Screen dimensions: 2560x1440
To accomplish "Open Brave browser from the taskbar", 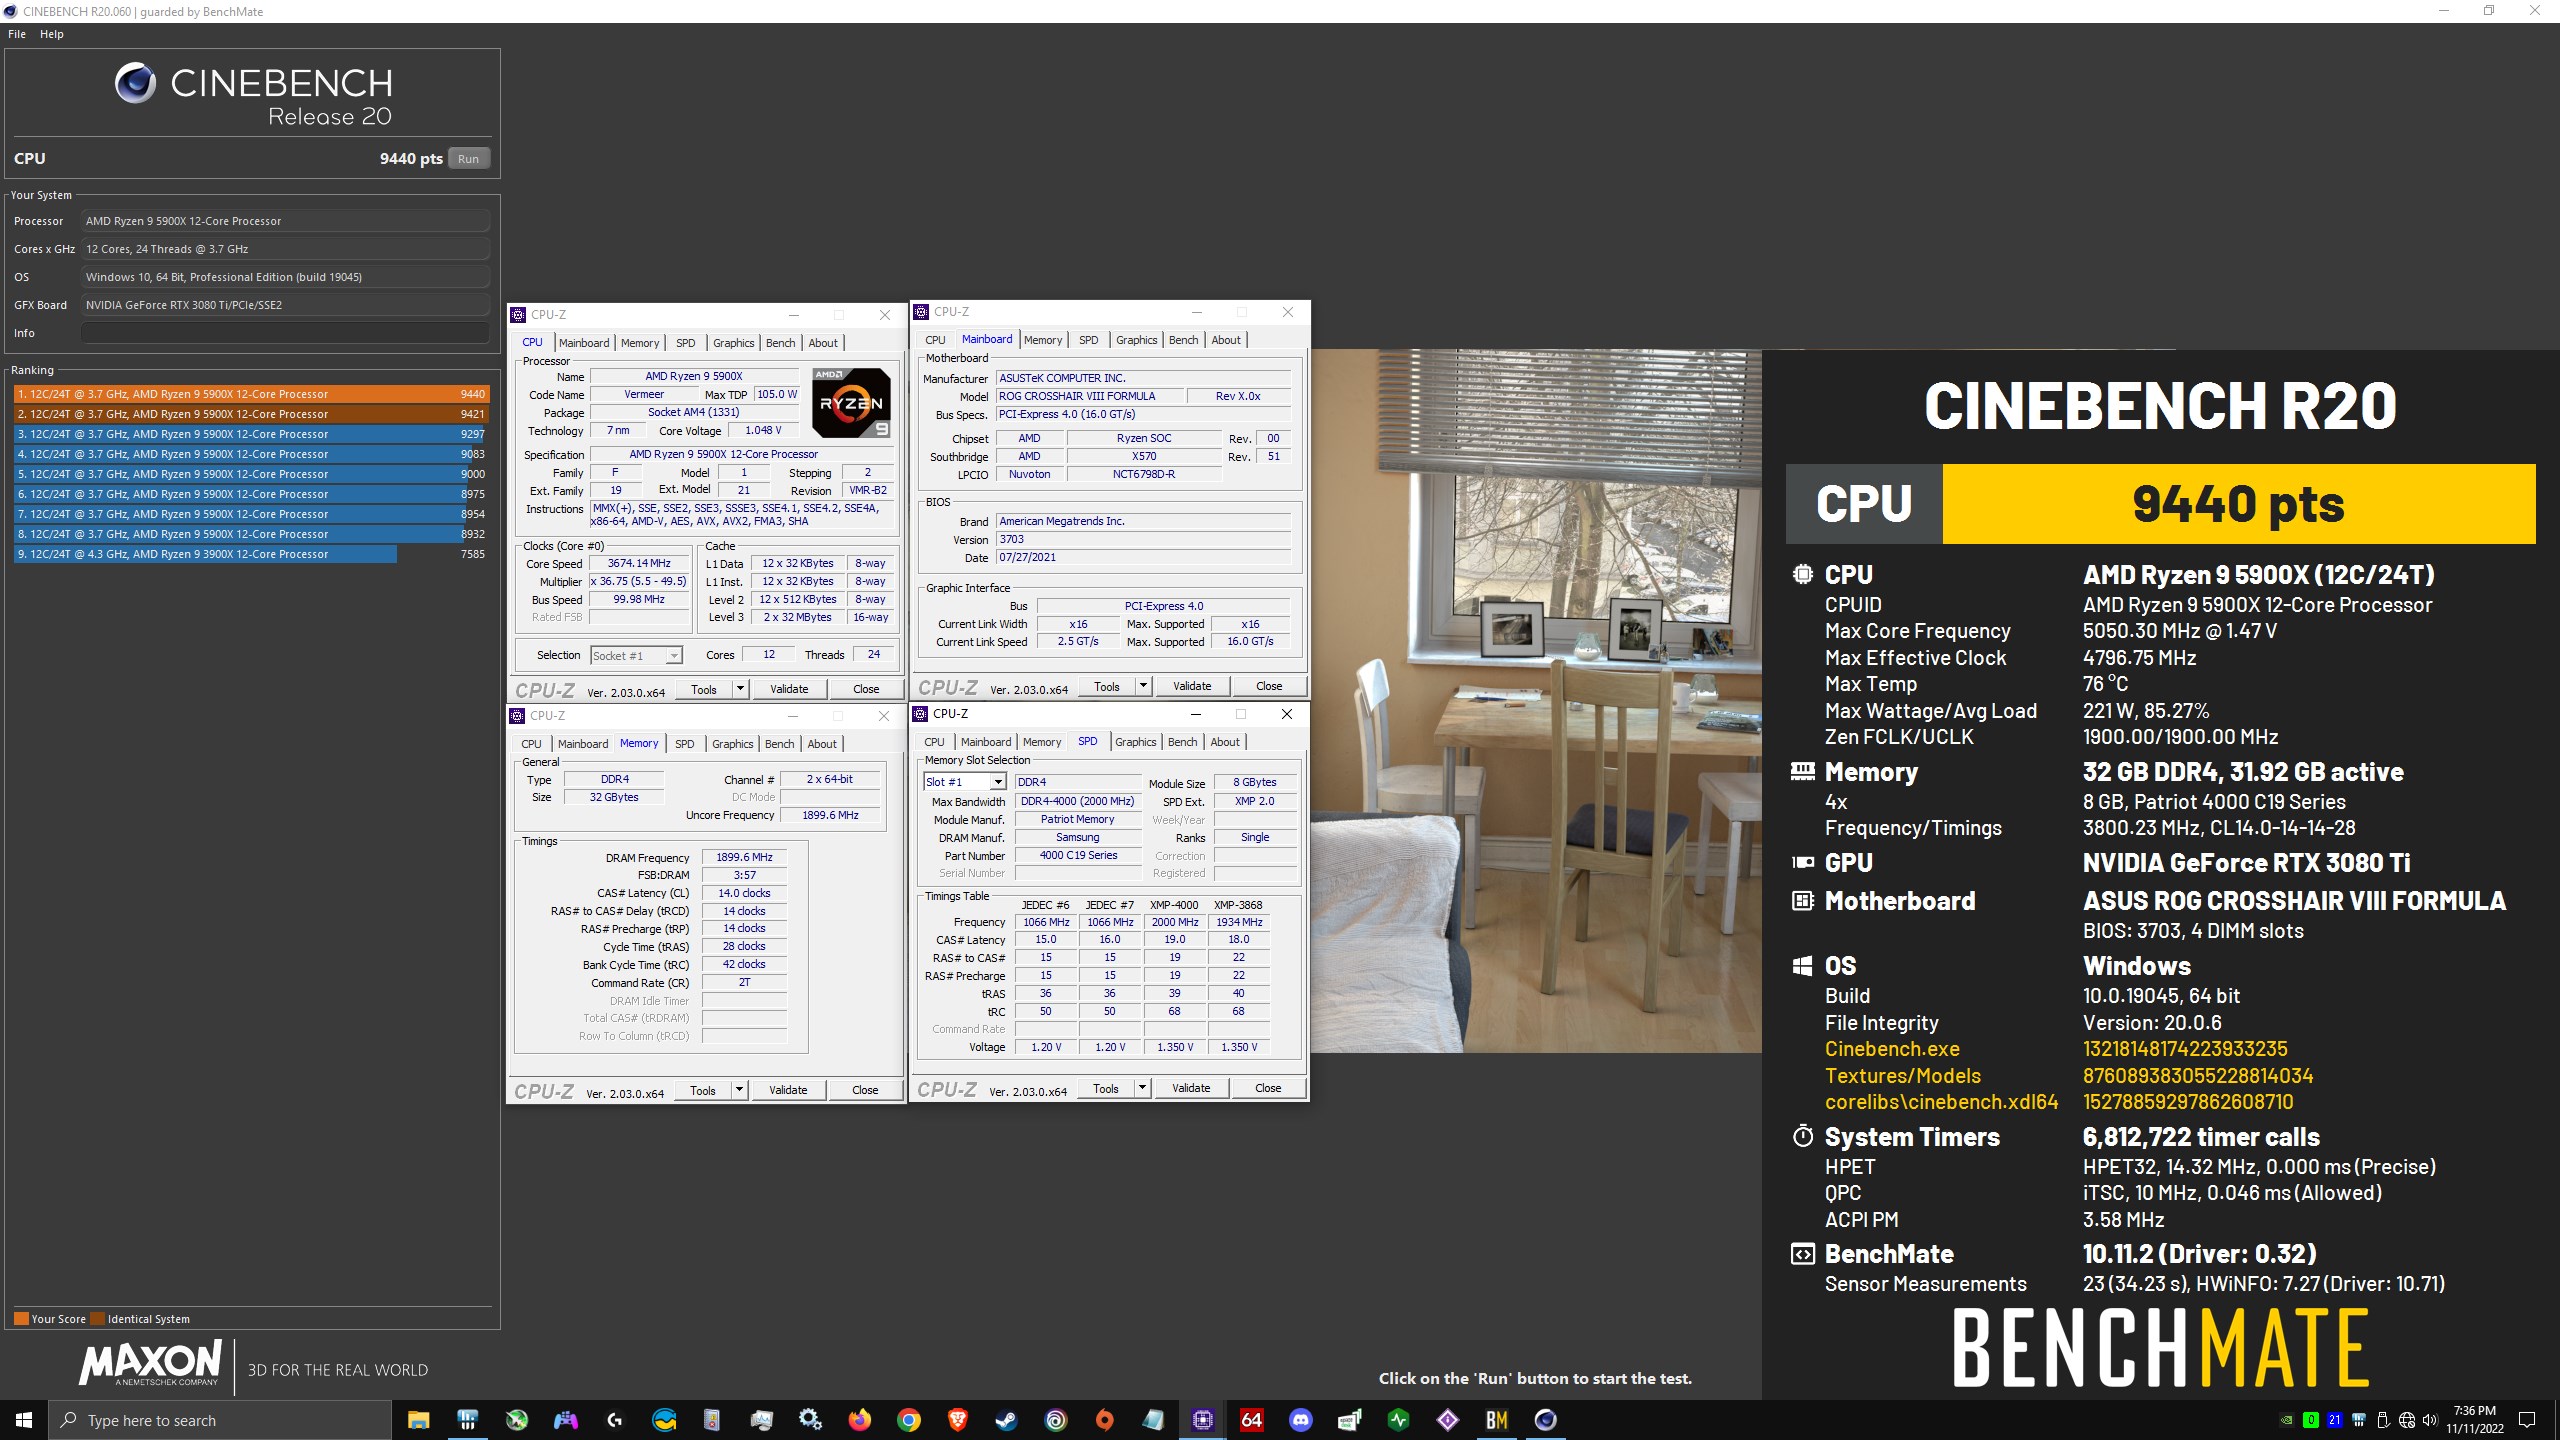I will 957,1420.
